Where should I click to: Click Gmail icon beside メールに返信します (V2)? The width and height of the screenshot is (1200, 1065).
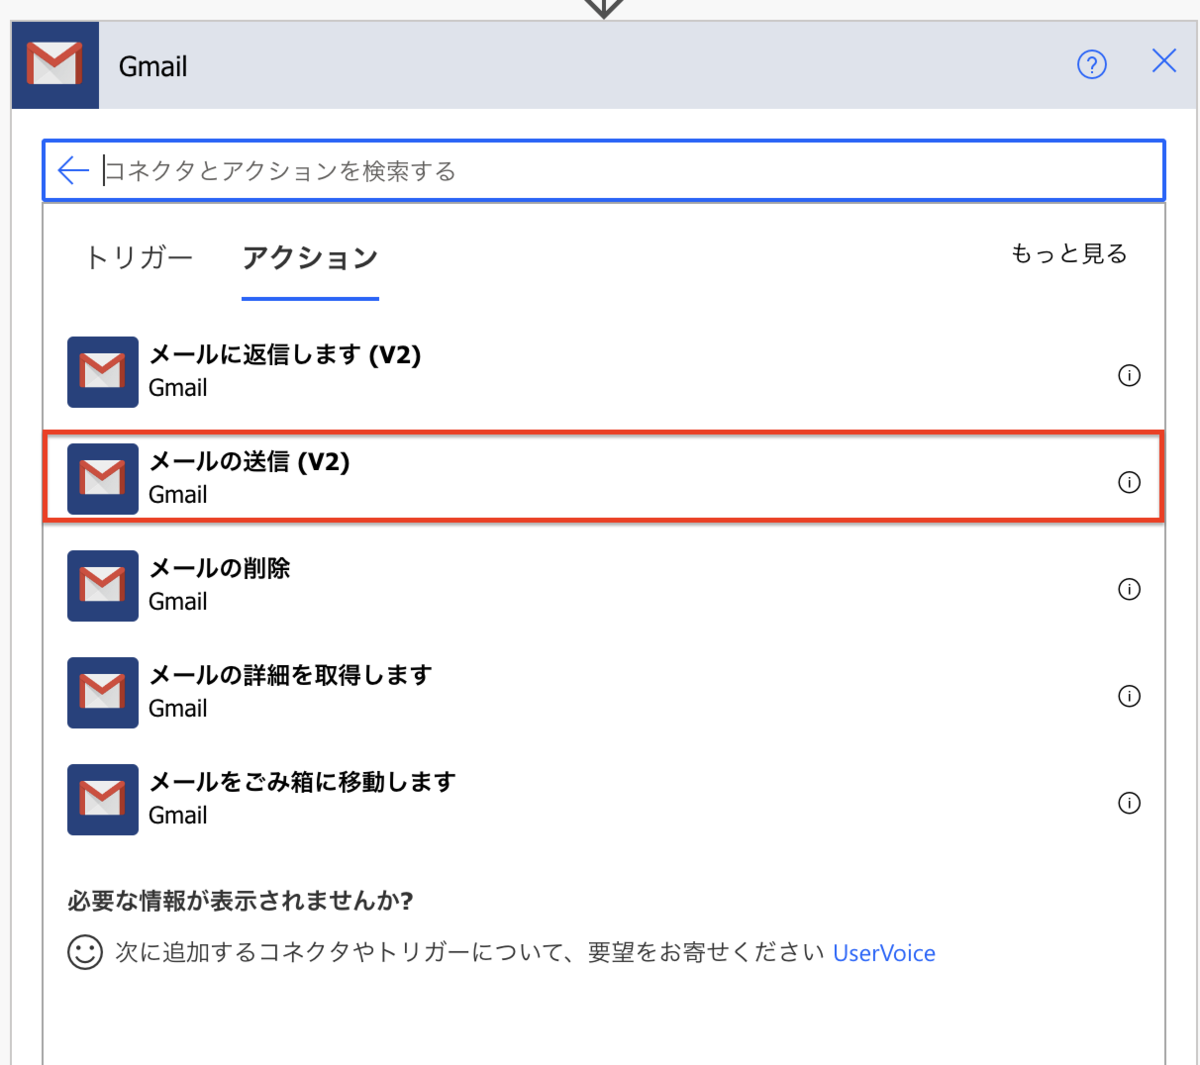tap(103, 372)
